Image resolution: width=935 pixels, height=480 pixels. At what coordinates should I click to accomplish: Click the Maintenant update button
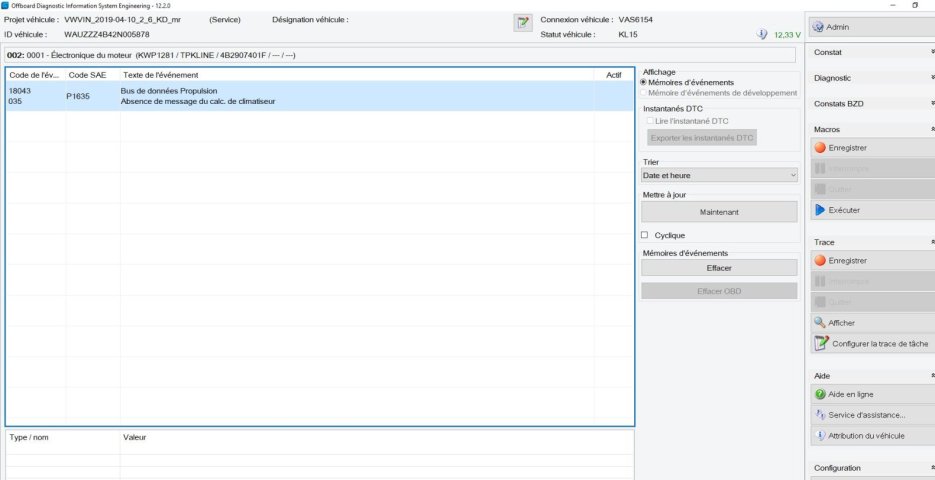(719, 212)
